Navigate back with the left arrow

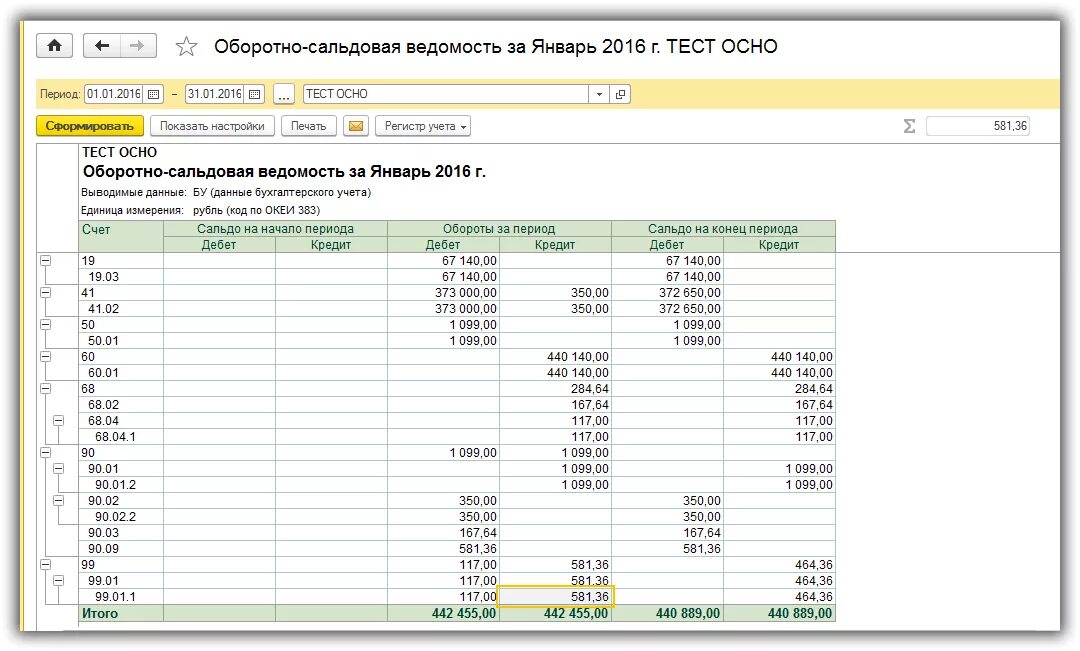[x=102, y=46]
